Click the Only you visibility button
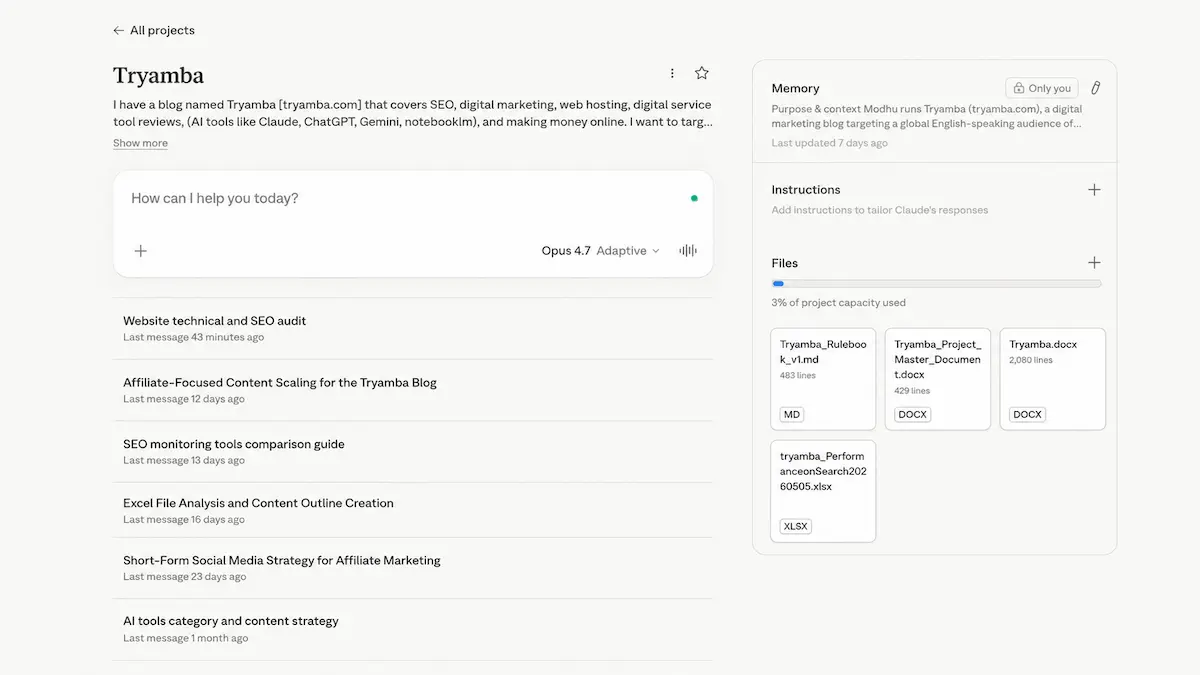The image size is (1200, 675). coord(1042,88)
